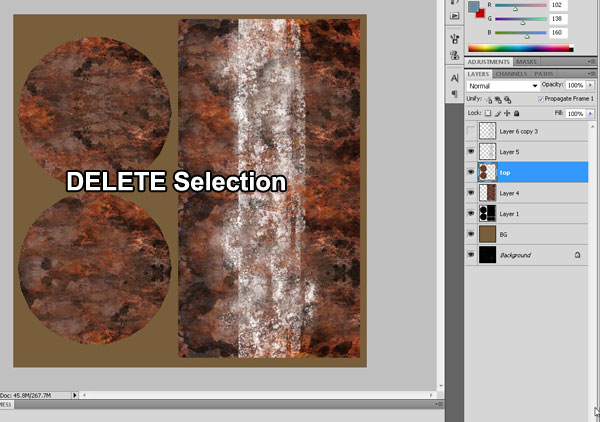Switch to the Masks tab

click(526, 61)
